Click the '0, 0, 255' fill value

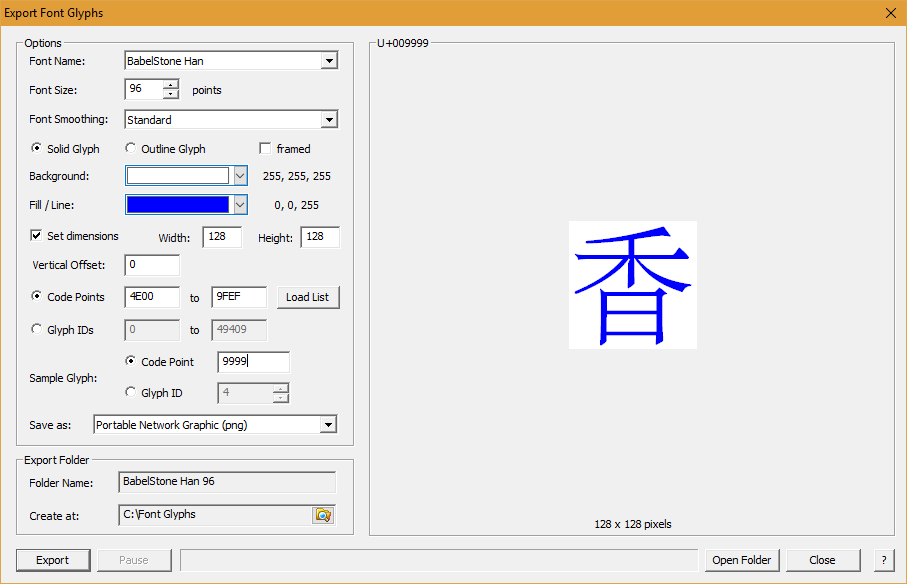(297, 205)
